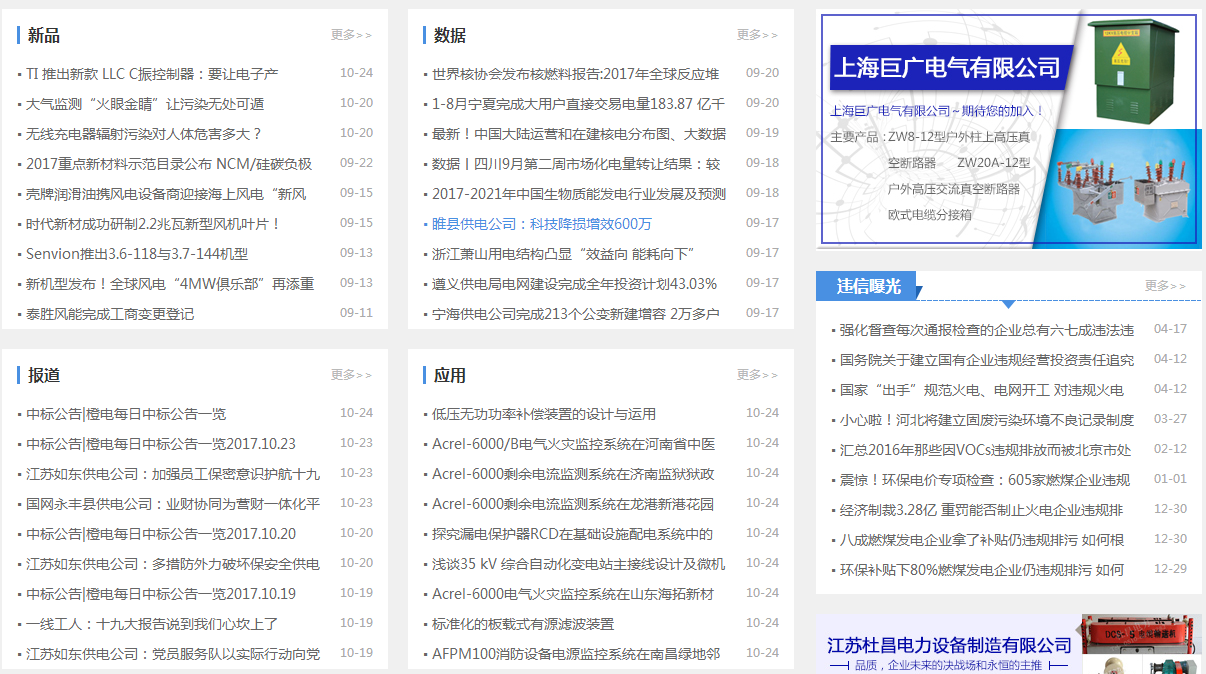Open 橙电每日中标公告一览2017.10.23 link
Viewport: 1206px width, 674px height.
161,444
